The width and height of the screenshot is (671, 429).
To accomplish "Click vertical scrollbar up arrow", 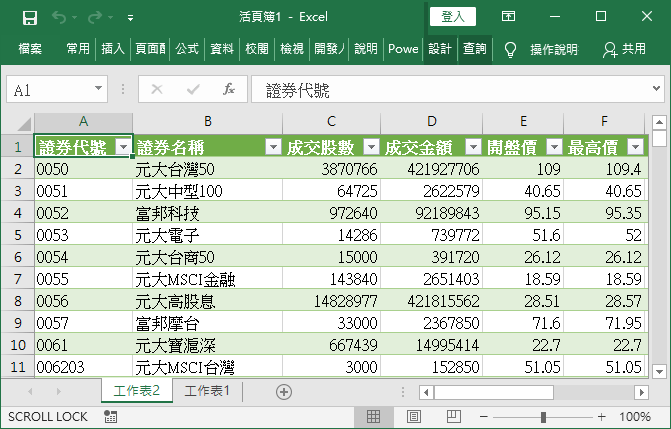I will point(659,122).
